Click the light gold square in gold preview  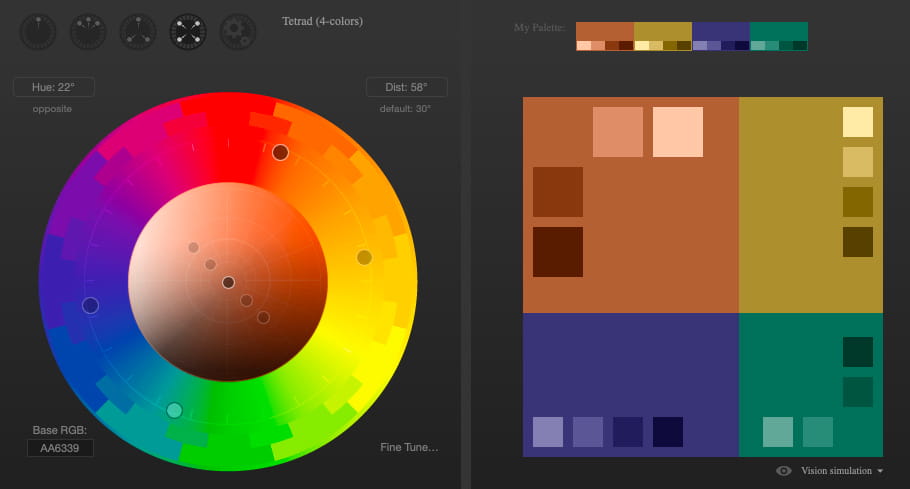point(858,162)
